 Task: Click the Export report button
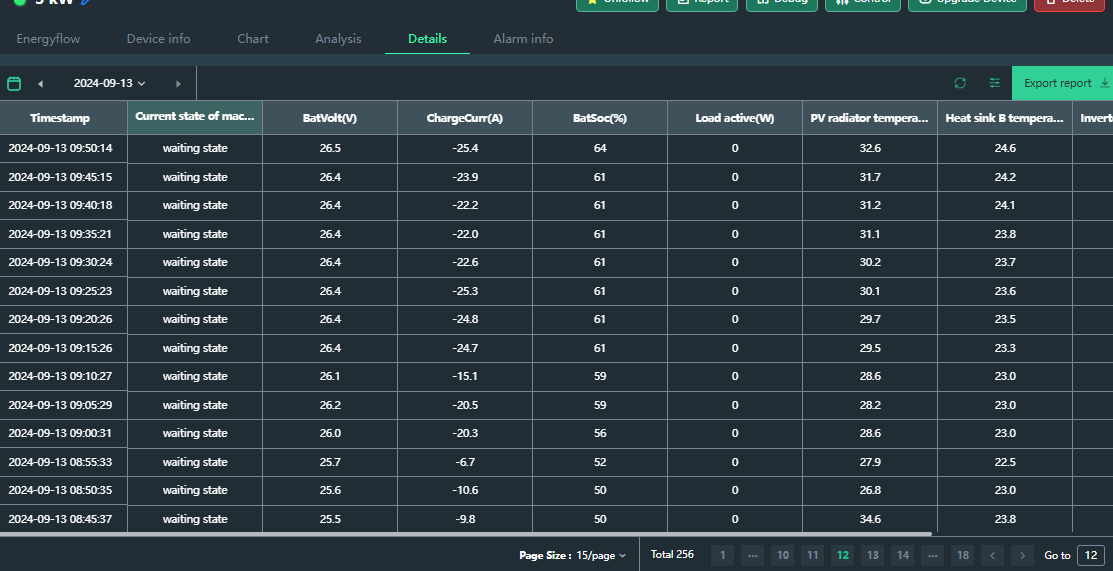(1062, 83)
